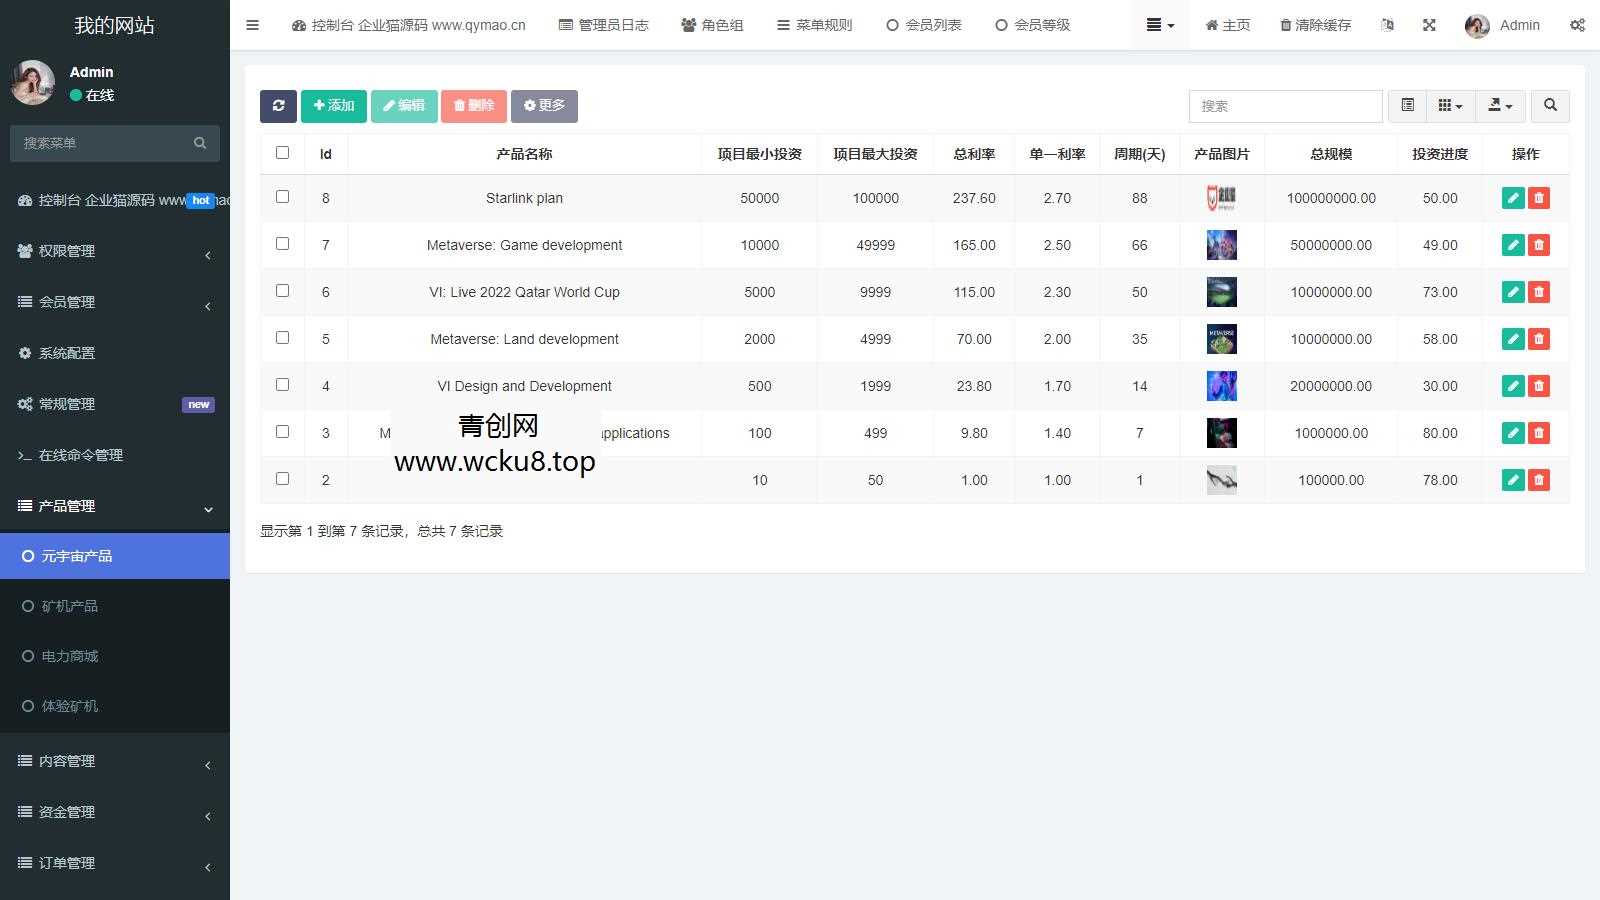Open the export dropdown near the search box
The height and width of the screenshot is (900, 1600).
coord(1500,105)
